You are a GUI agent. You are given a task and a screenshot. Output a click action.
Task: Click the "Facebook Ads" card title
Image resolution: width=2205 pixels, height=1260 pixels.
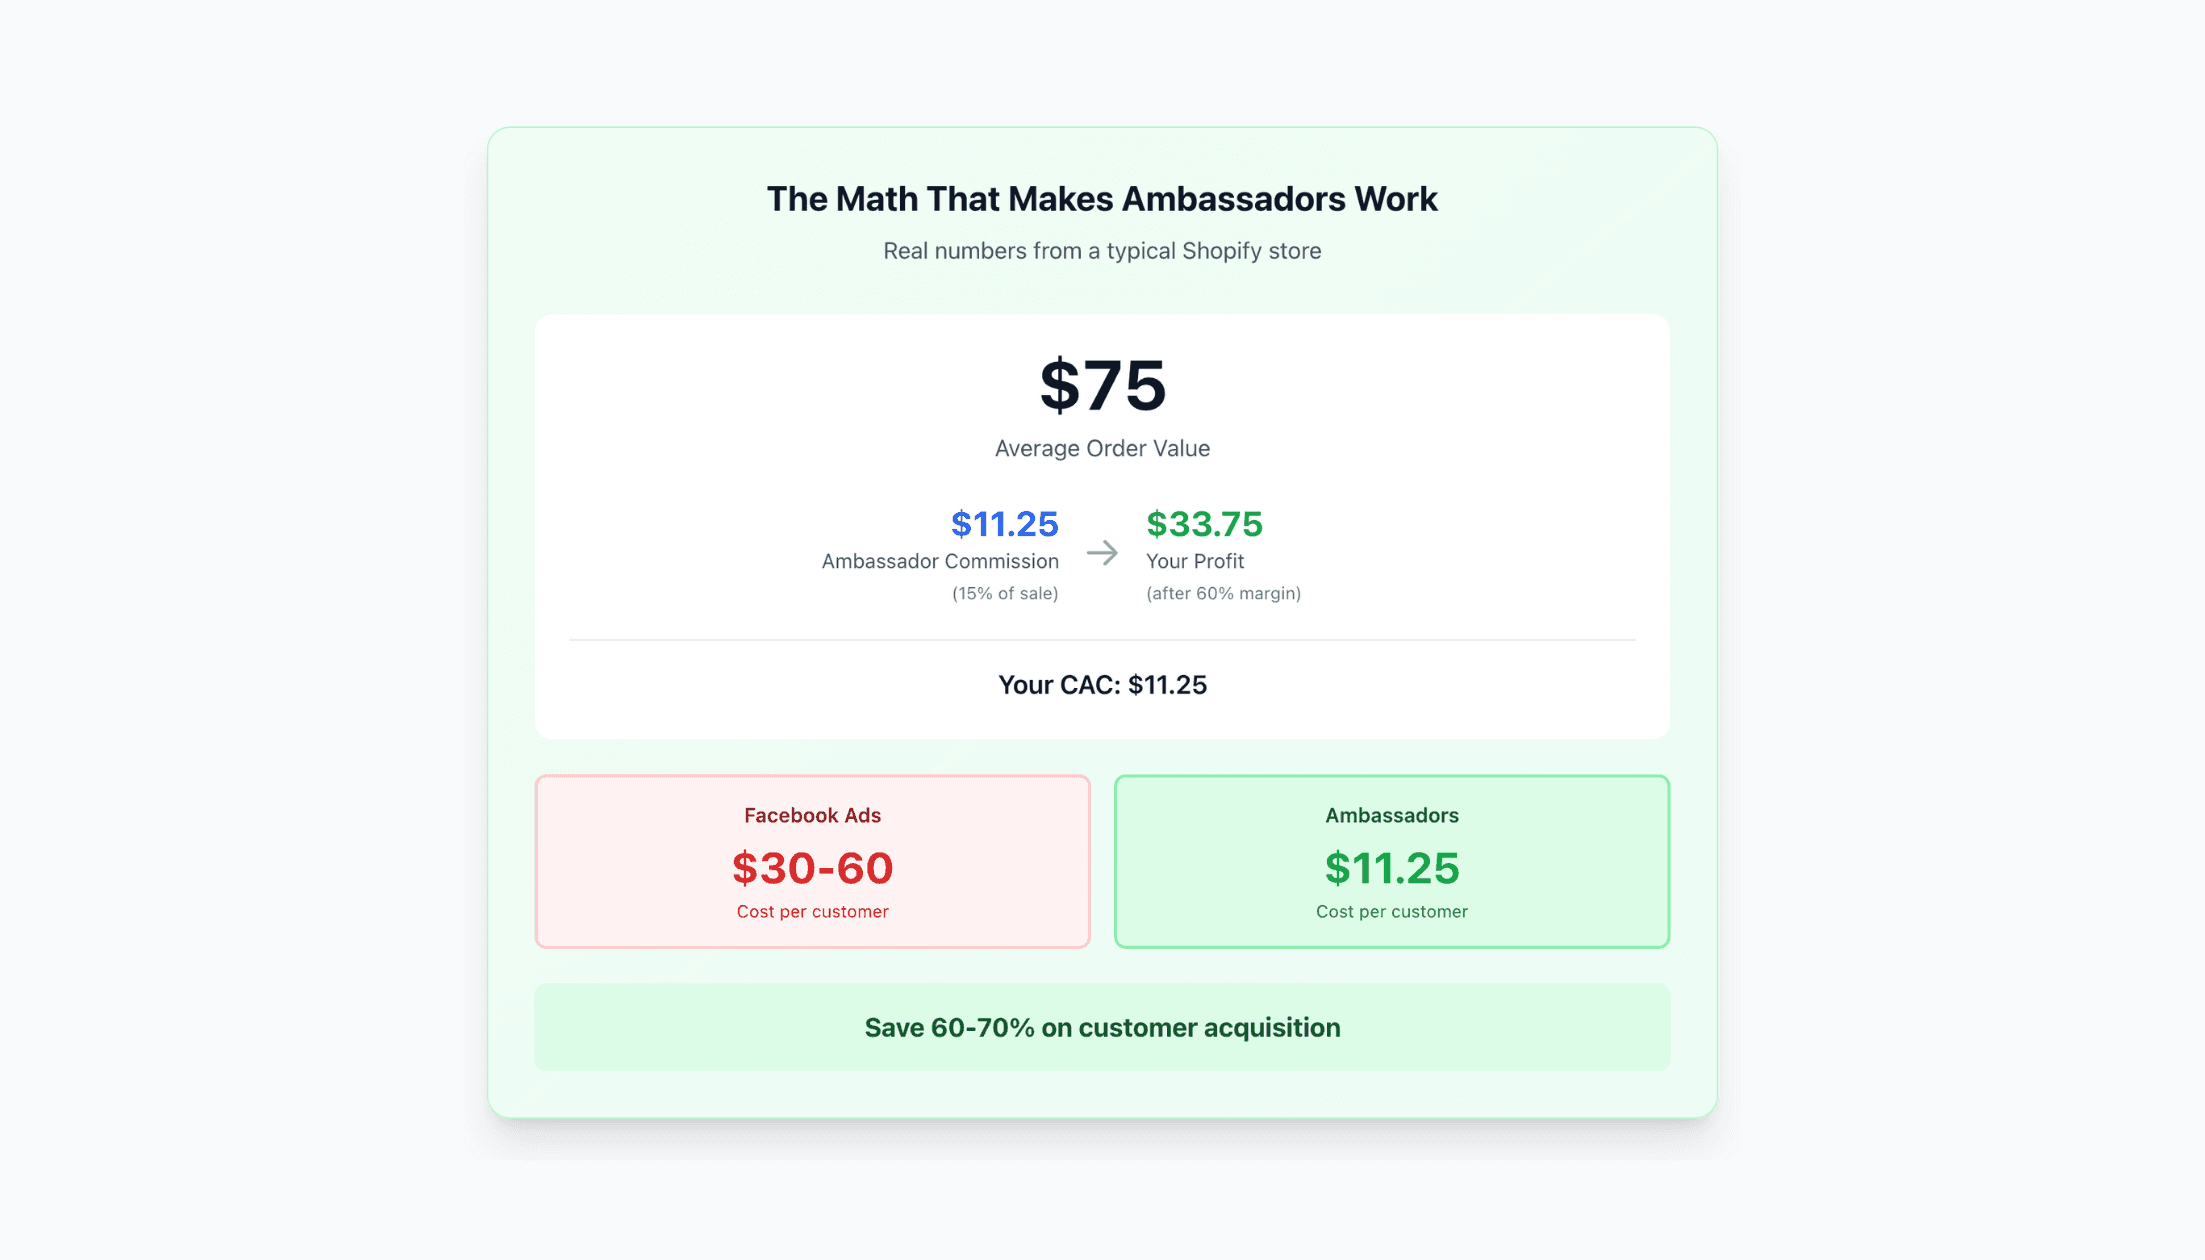coord(812,815)
